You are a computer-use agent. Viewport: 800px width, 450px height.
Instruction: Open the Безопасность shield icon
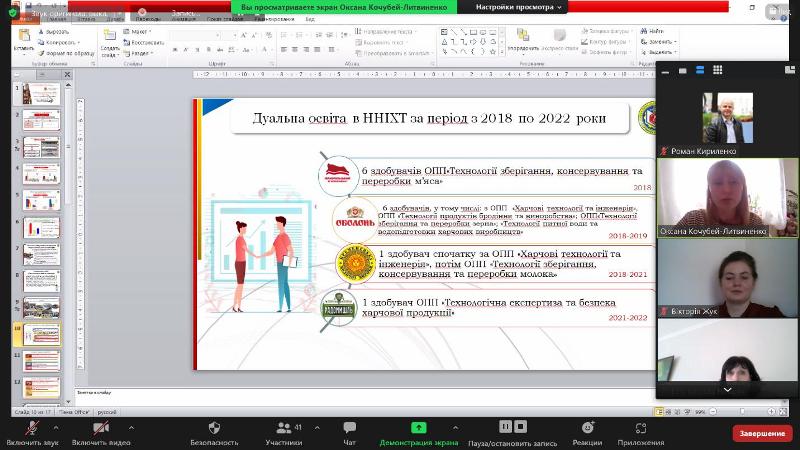pyautogui.click(x=214, y=427)
